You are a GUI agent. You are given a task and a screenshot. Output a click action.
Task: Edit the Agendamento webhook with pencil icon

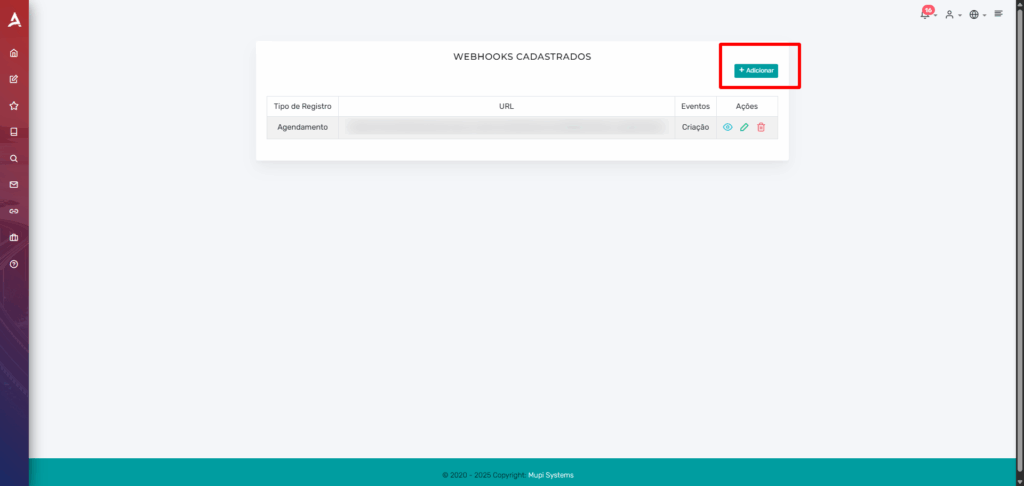(744, 127)
